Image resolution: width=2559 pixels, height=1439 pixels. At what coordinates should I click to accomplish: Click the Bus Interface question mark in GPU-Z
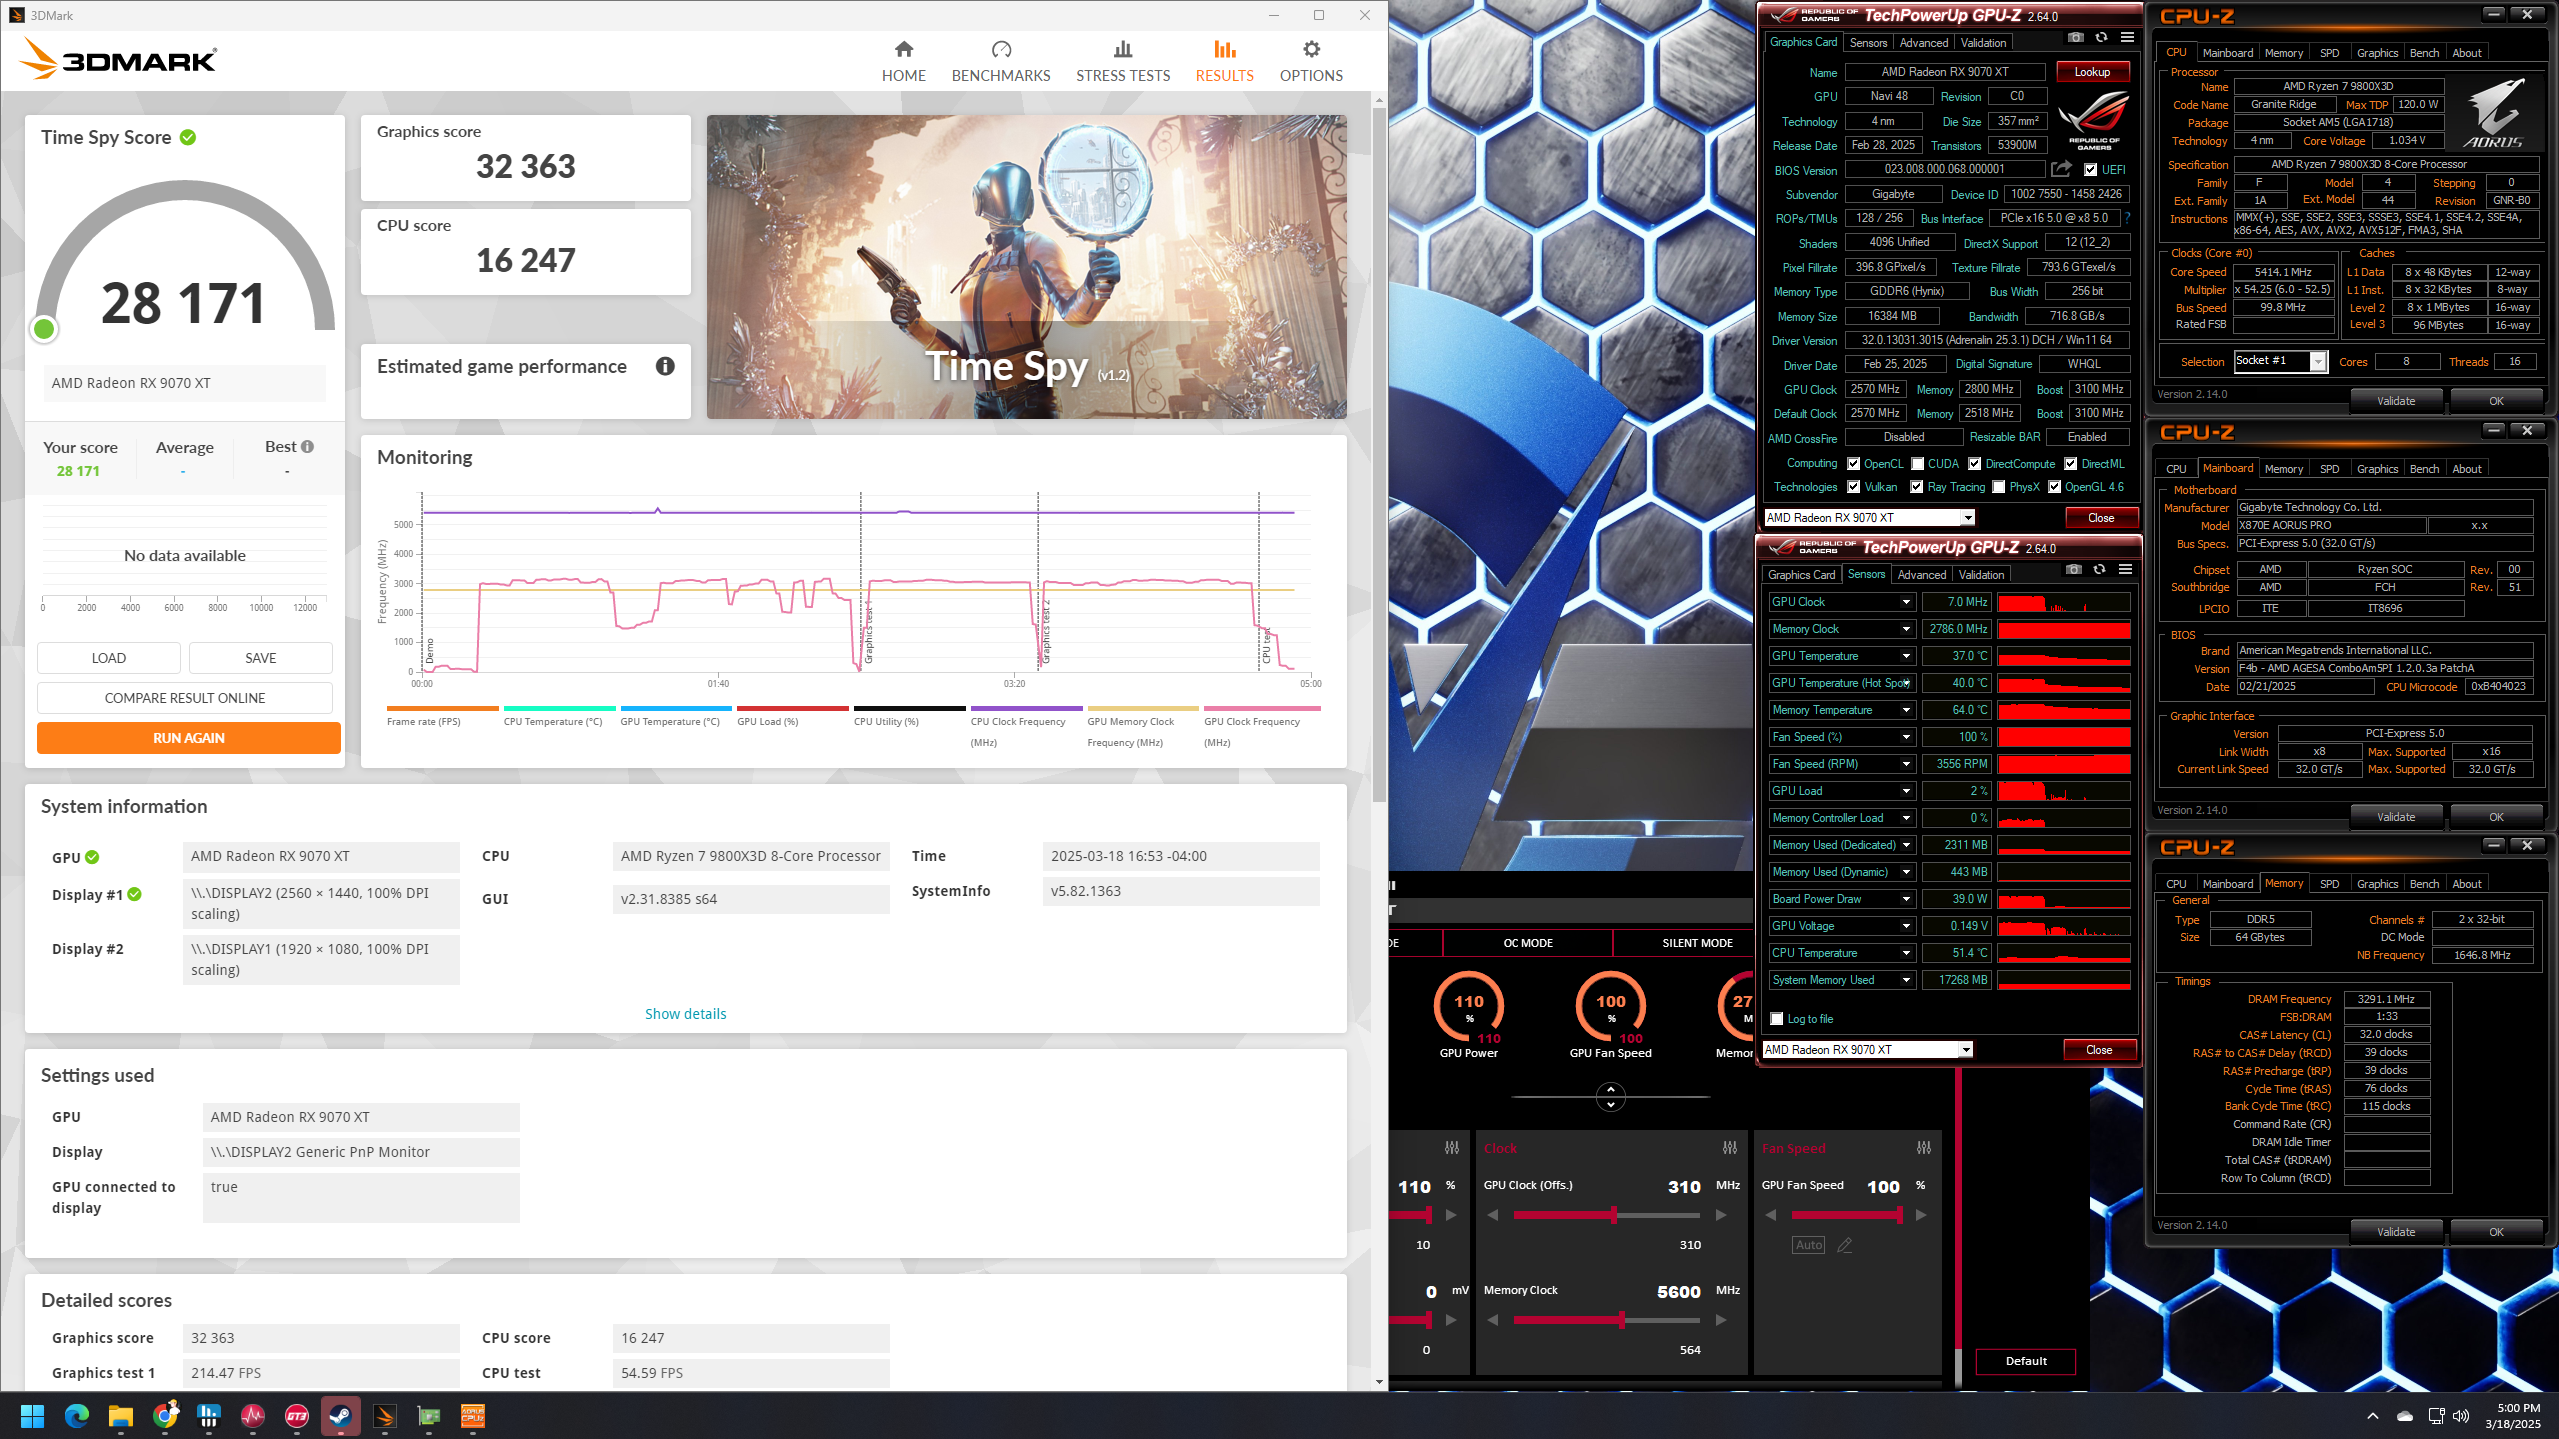(2126, 218)
